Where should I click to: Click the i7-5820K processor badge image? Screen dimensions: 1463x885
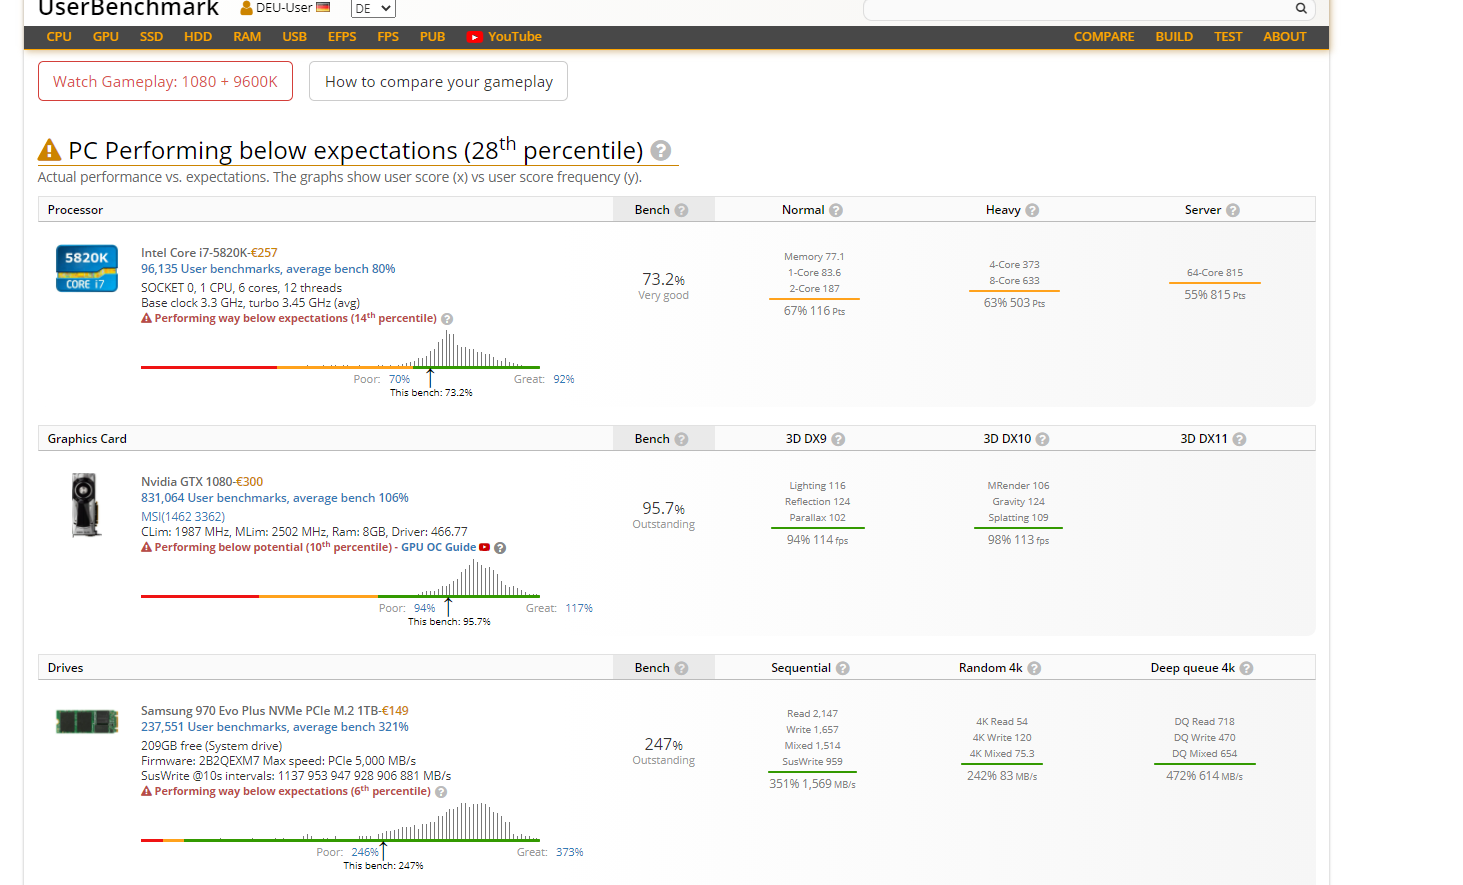tap(87, 268)
